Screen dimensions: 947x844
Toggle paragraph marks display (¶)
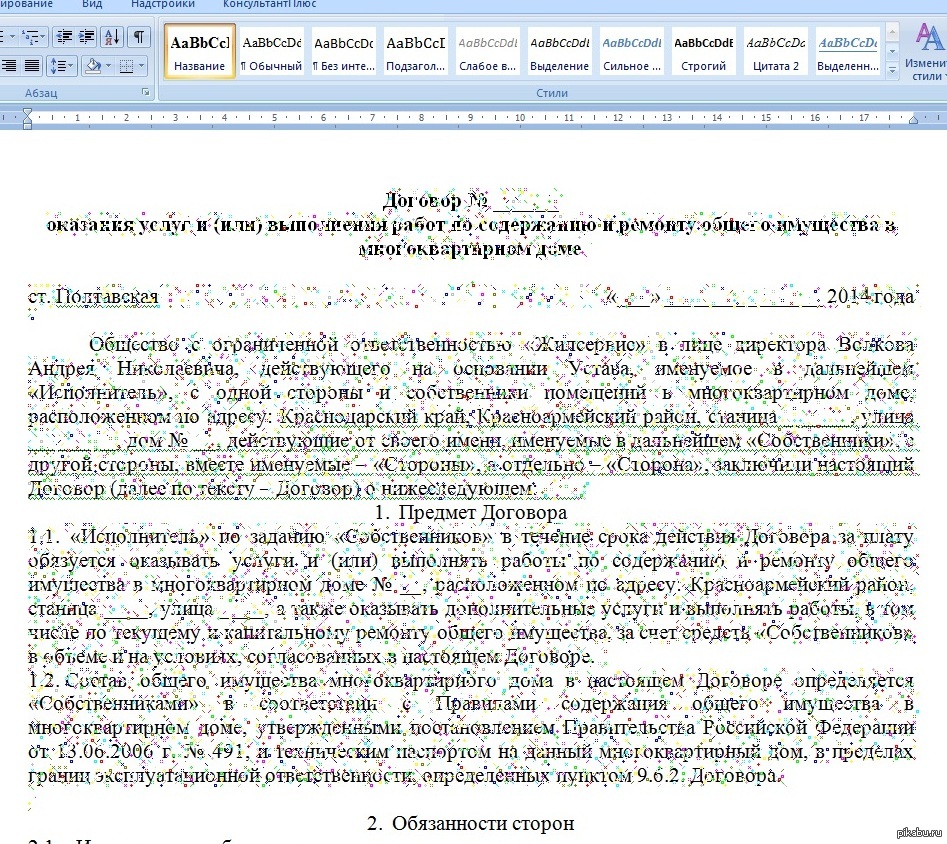[x=139, y=37]
